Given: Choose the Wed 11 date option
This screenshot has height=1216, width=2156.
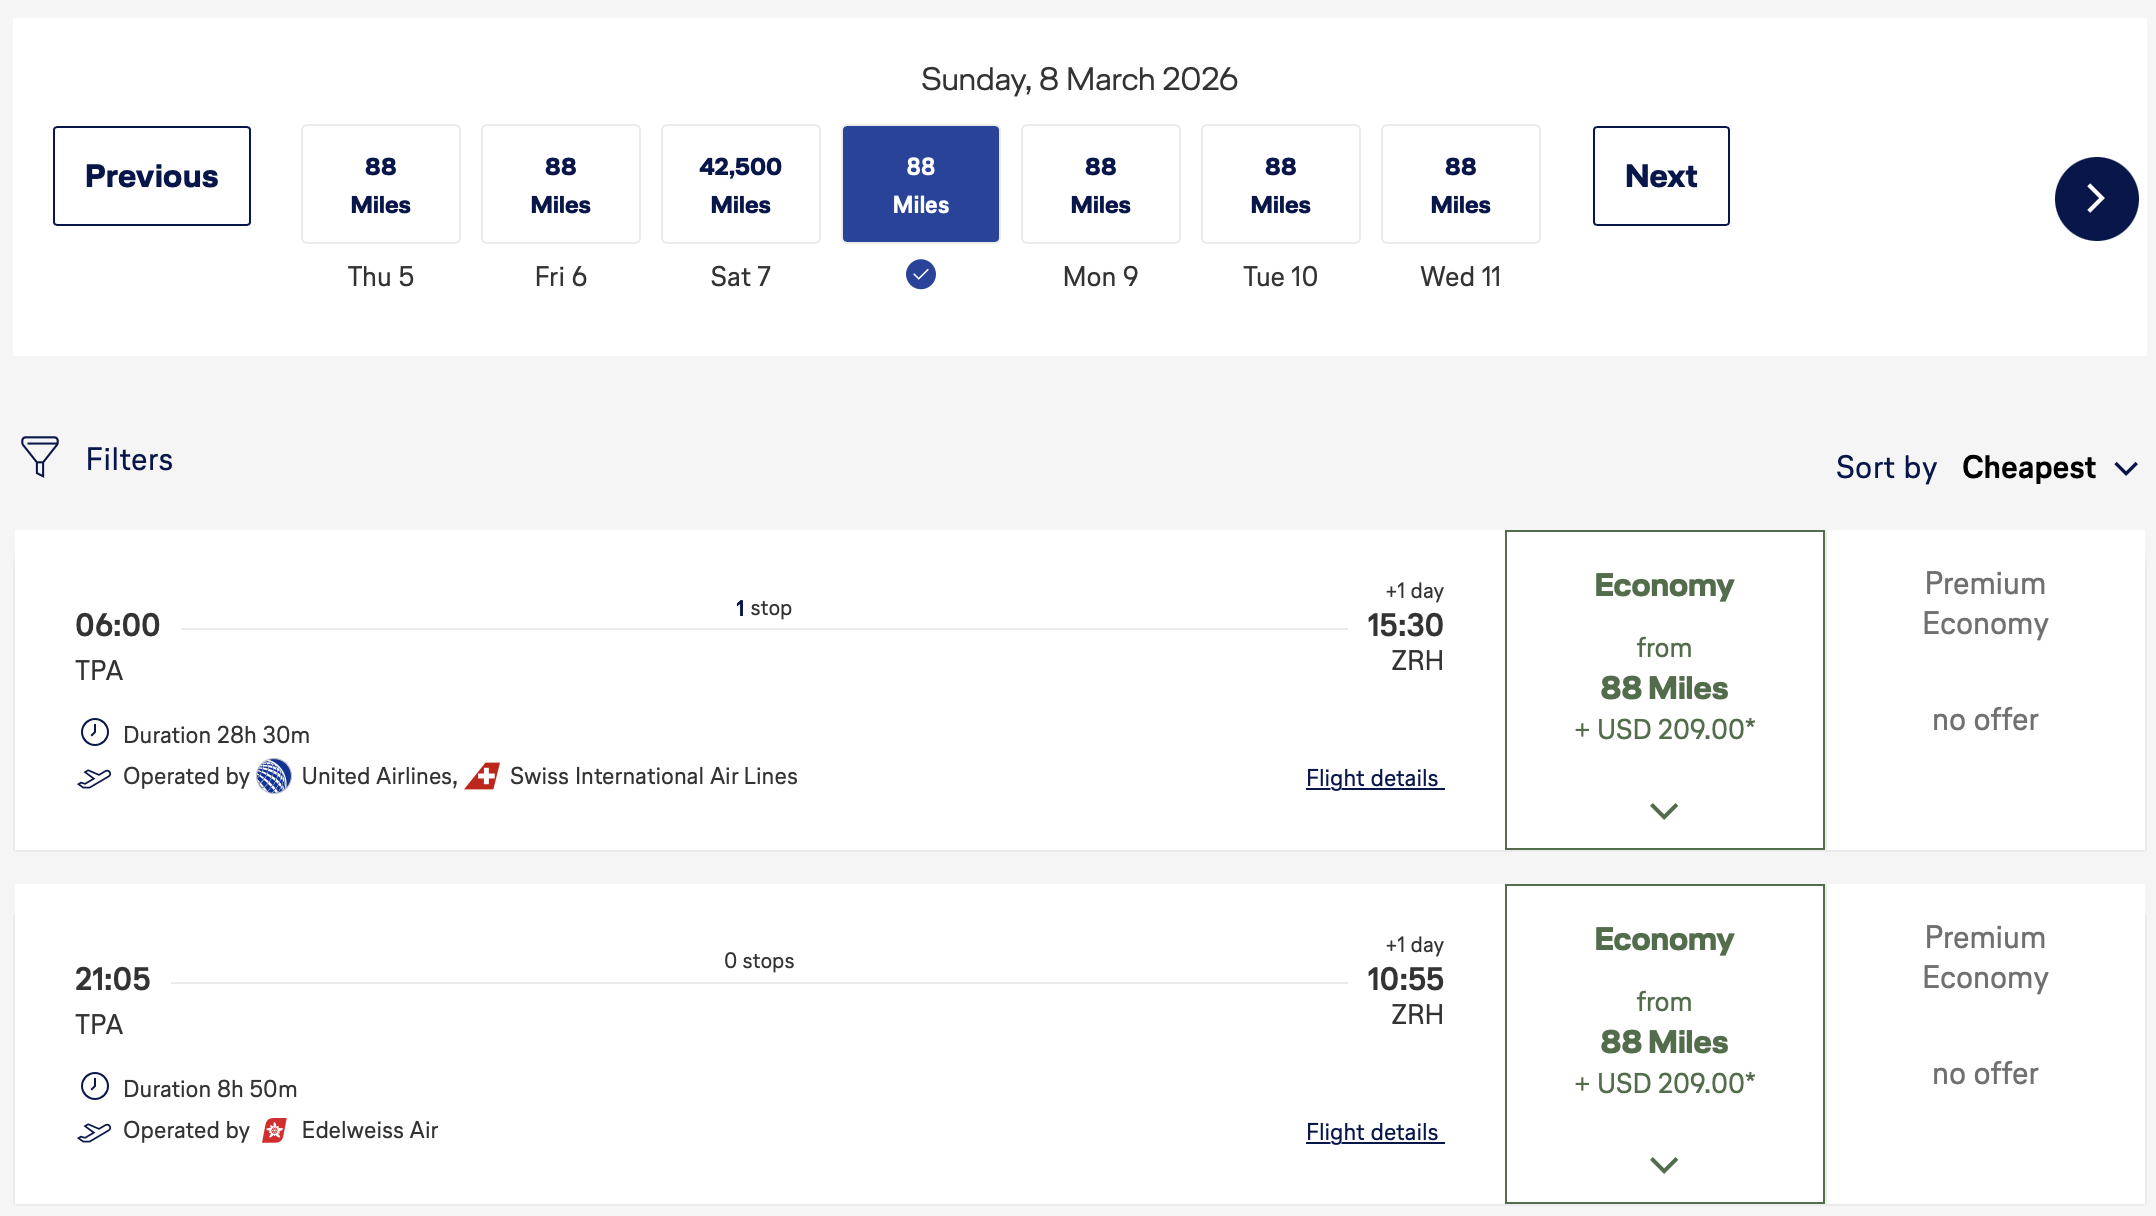Looking at the screenshot, I should tap(1461, 185).
